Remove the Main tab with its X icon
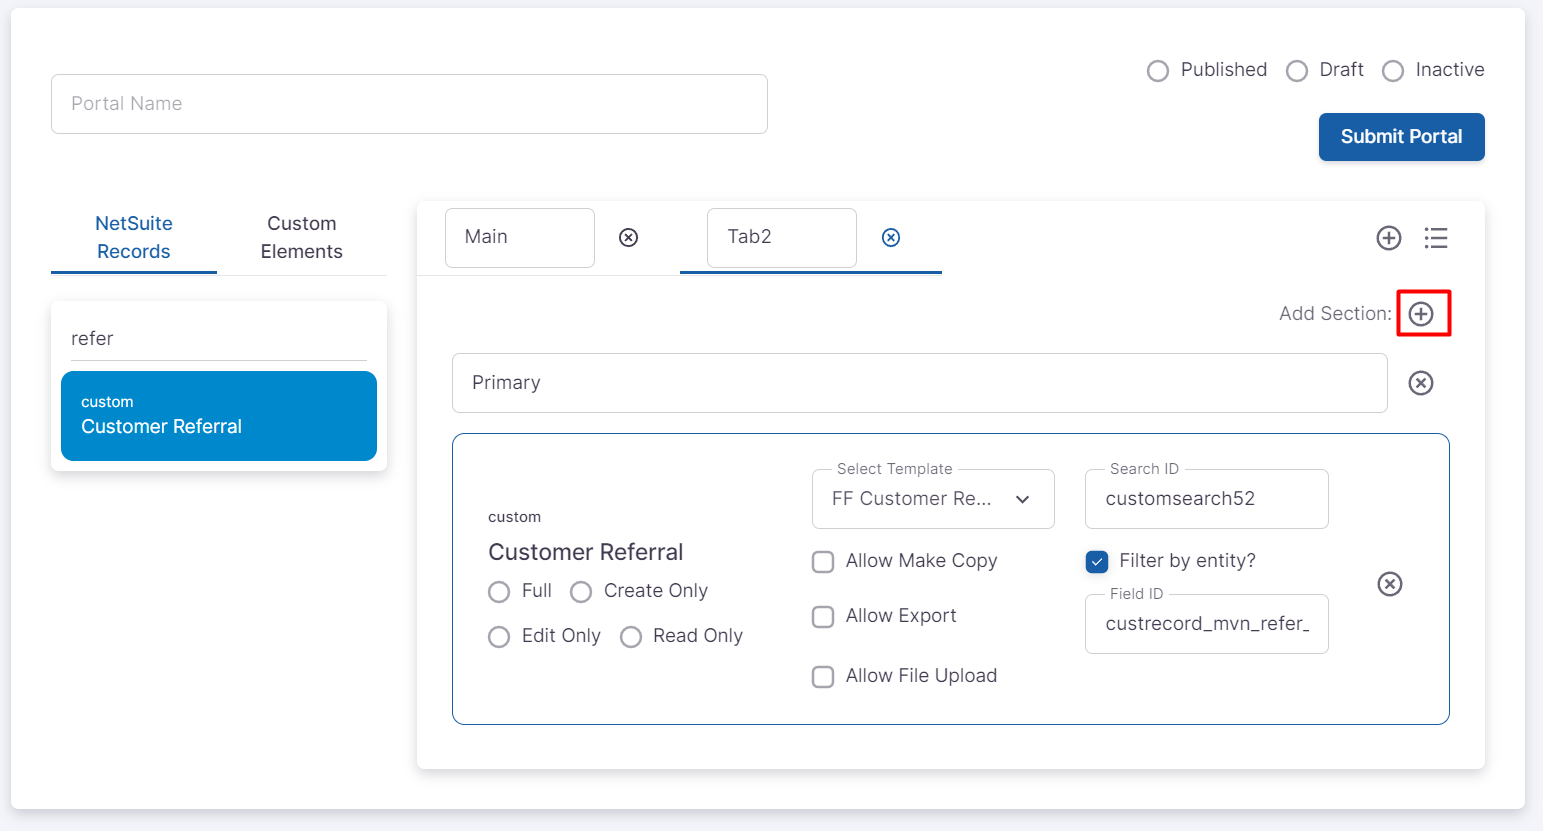This screenshot has height=831, width=1543. (628, 237)
